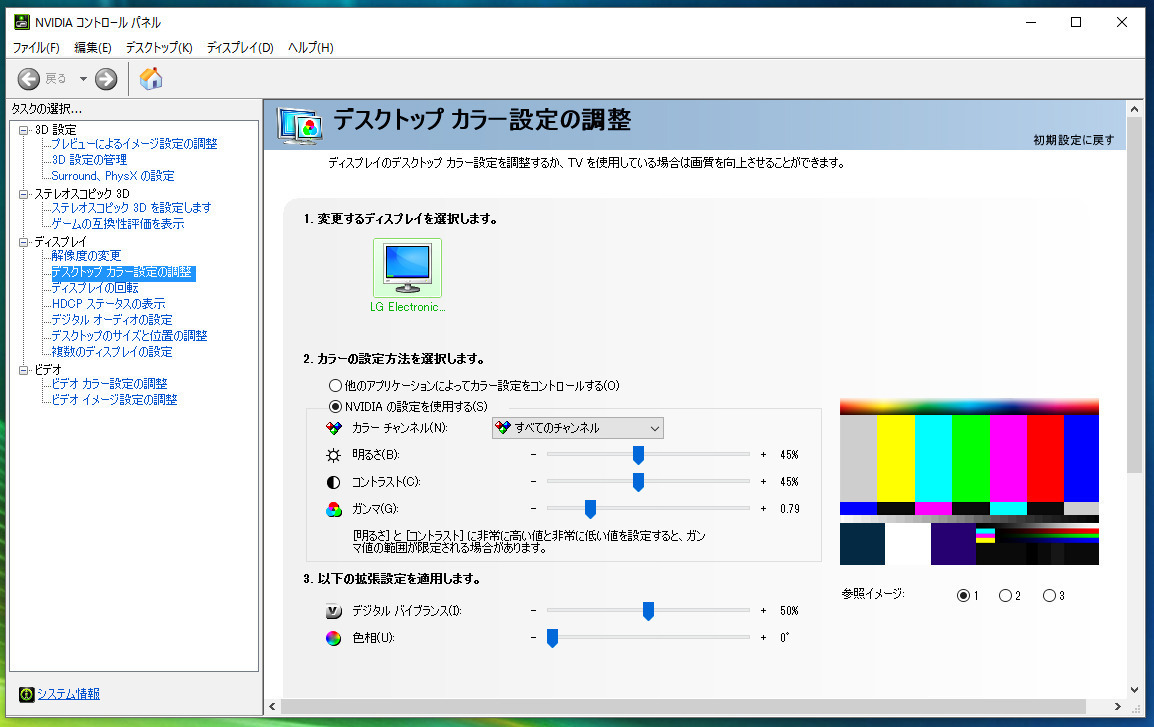1154x727 pixels.
Task: Decrease hue with the minus button
Action: [534, 637]
